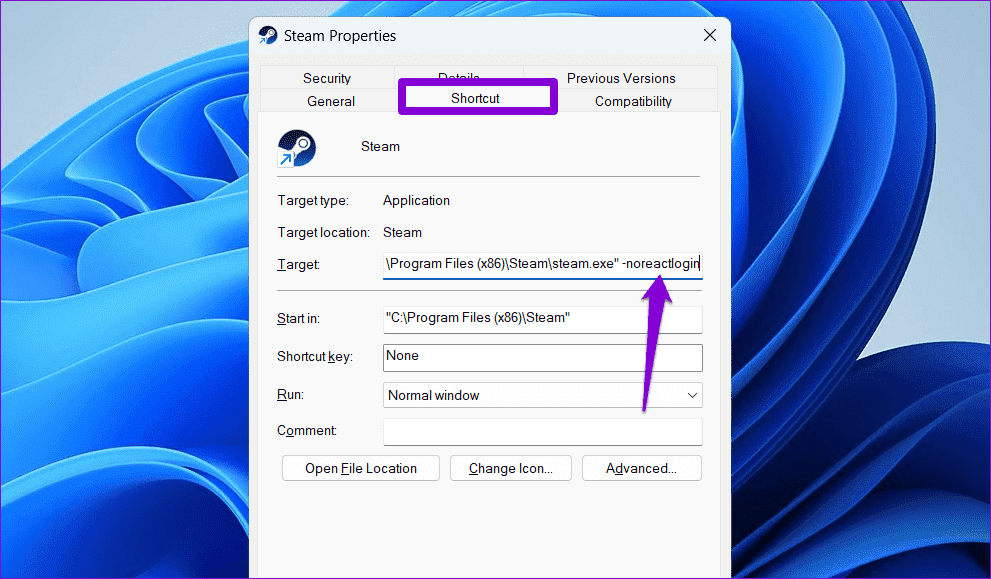The height and width of the screenshot is (579, 991).
Task: Expand the Run dropdown menu
Action: pos(542,395)
